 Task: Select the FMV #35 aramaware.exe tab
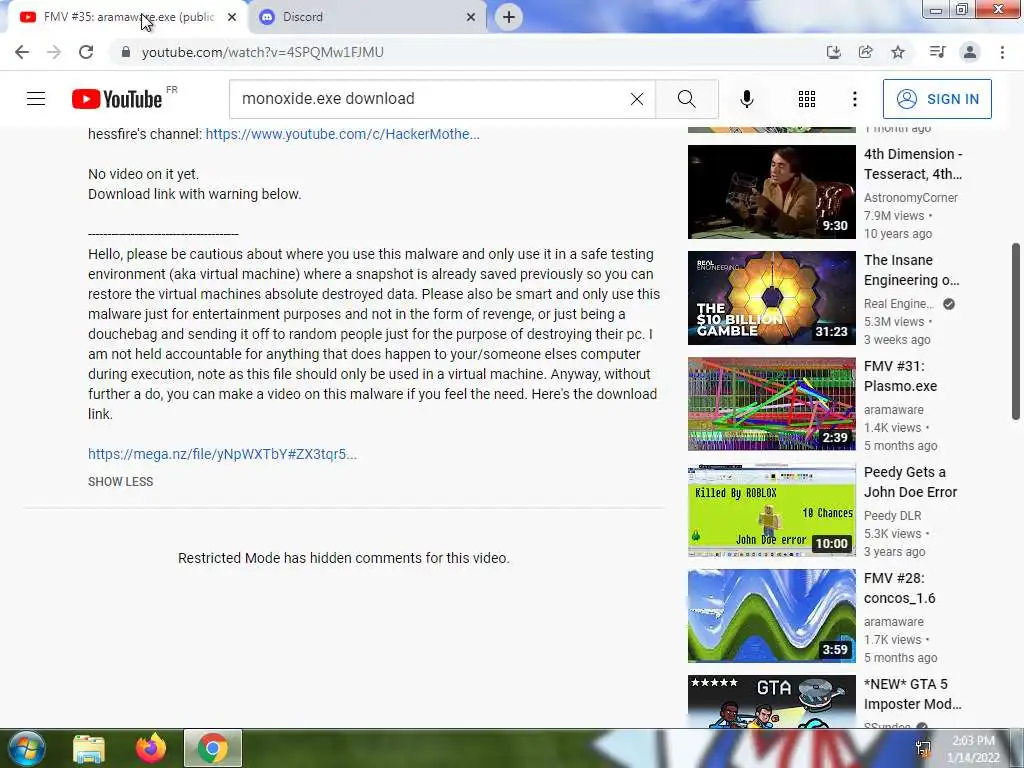[x=127, y=17]
